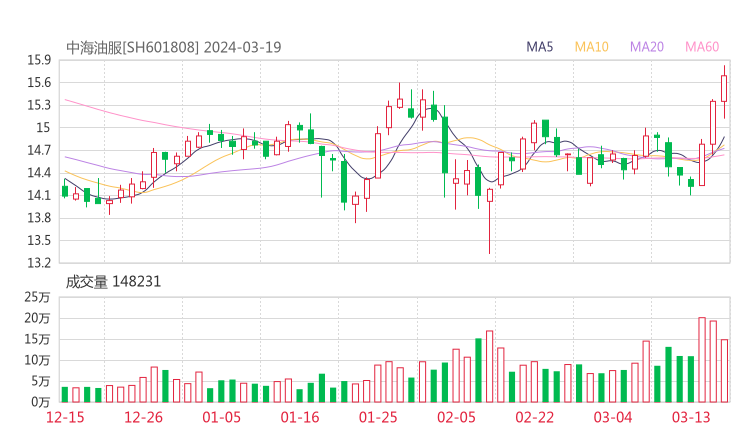Screen dimensions: 740x440
Task: Click the 12-15 date label
Action: [x=65, y=417]
